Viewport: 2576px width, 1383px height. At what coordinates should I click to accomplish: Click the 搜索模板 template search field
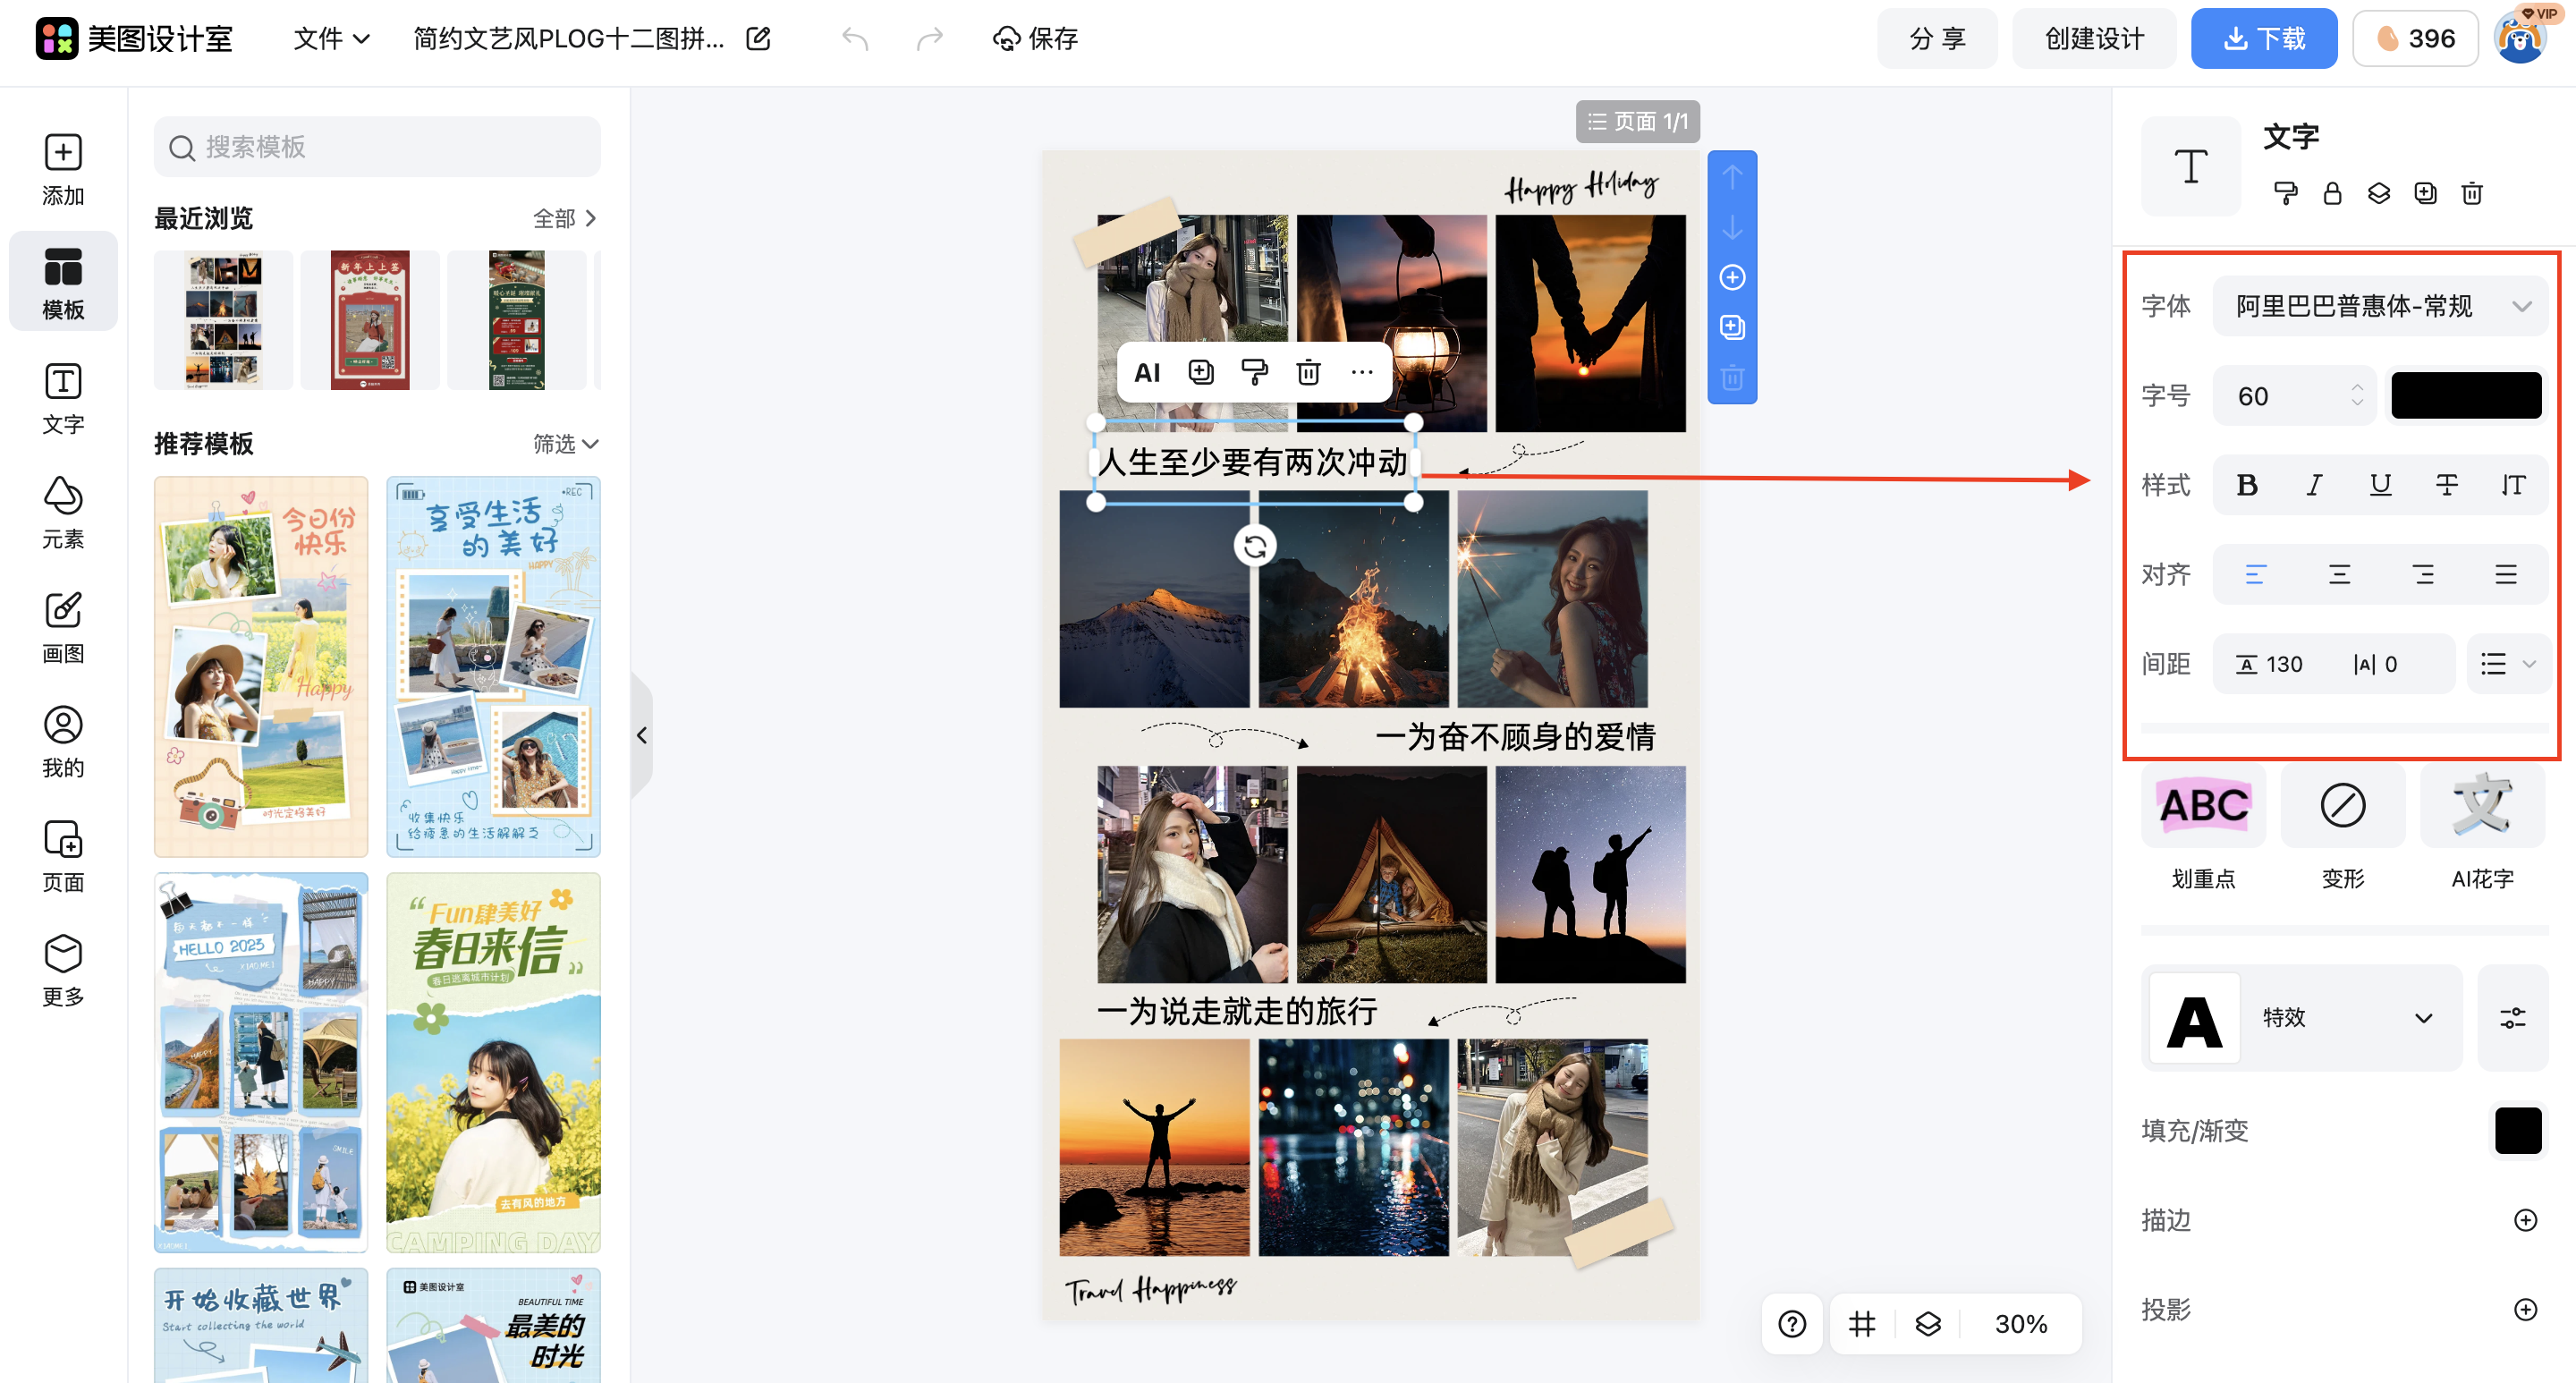(376, 147)
